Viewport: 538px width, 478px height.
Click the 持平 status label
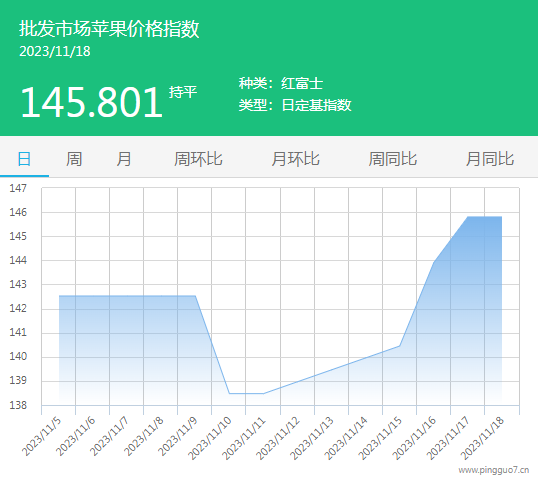click(x=183, y=92)
